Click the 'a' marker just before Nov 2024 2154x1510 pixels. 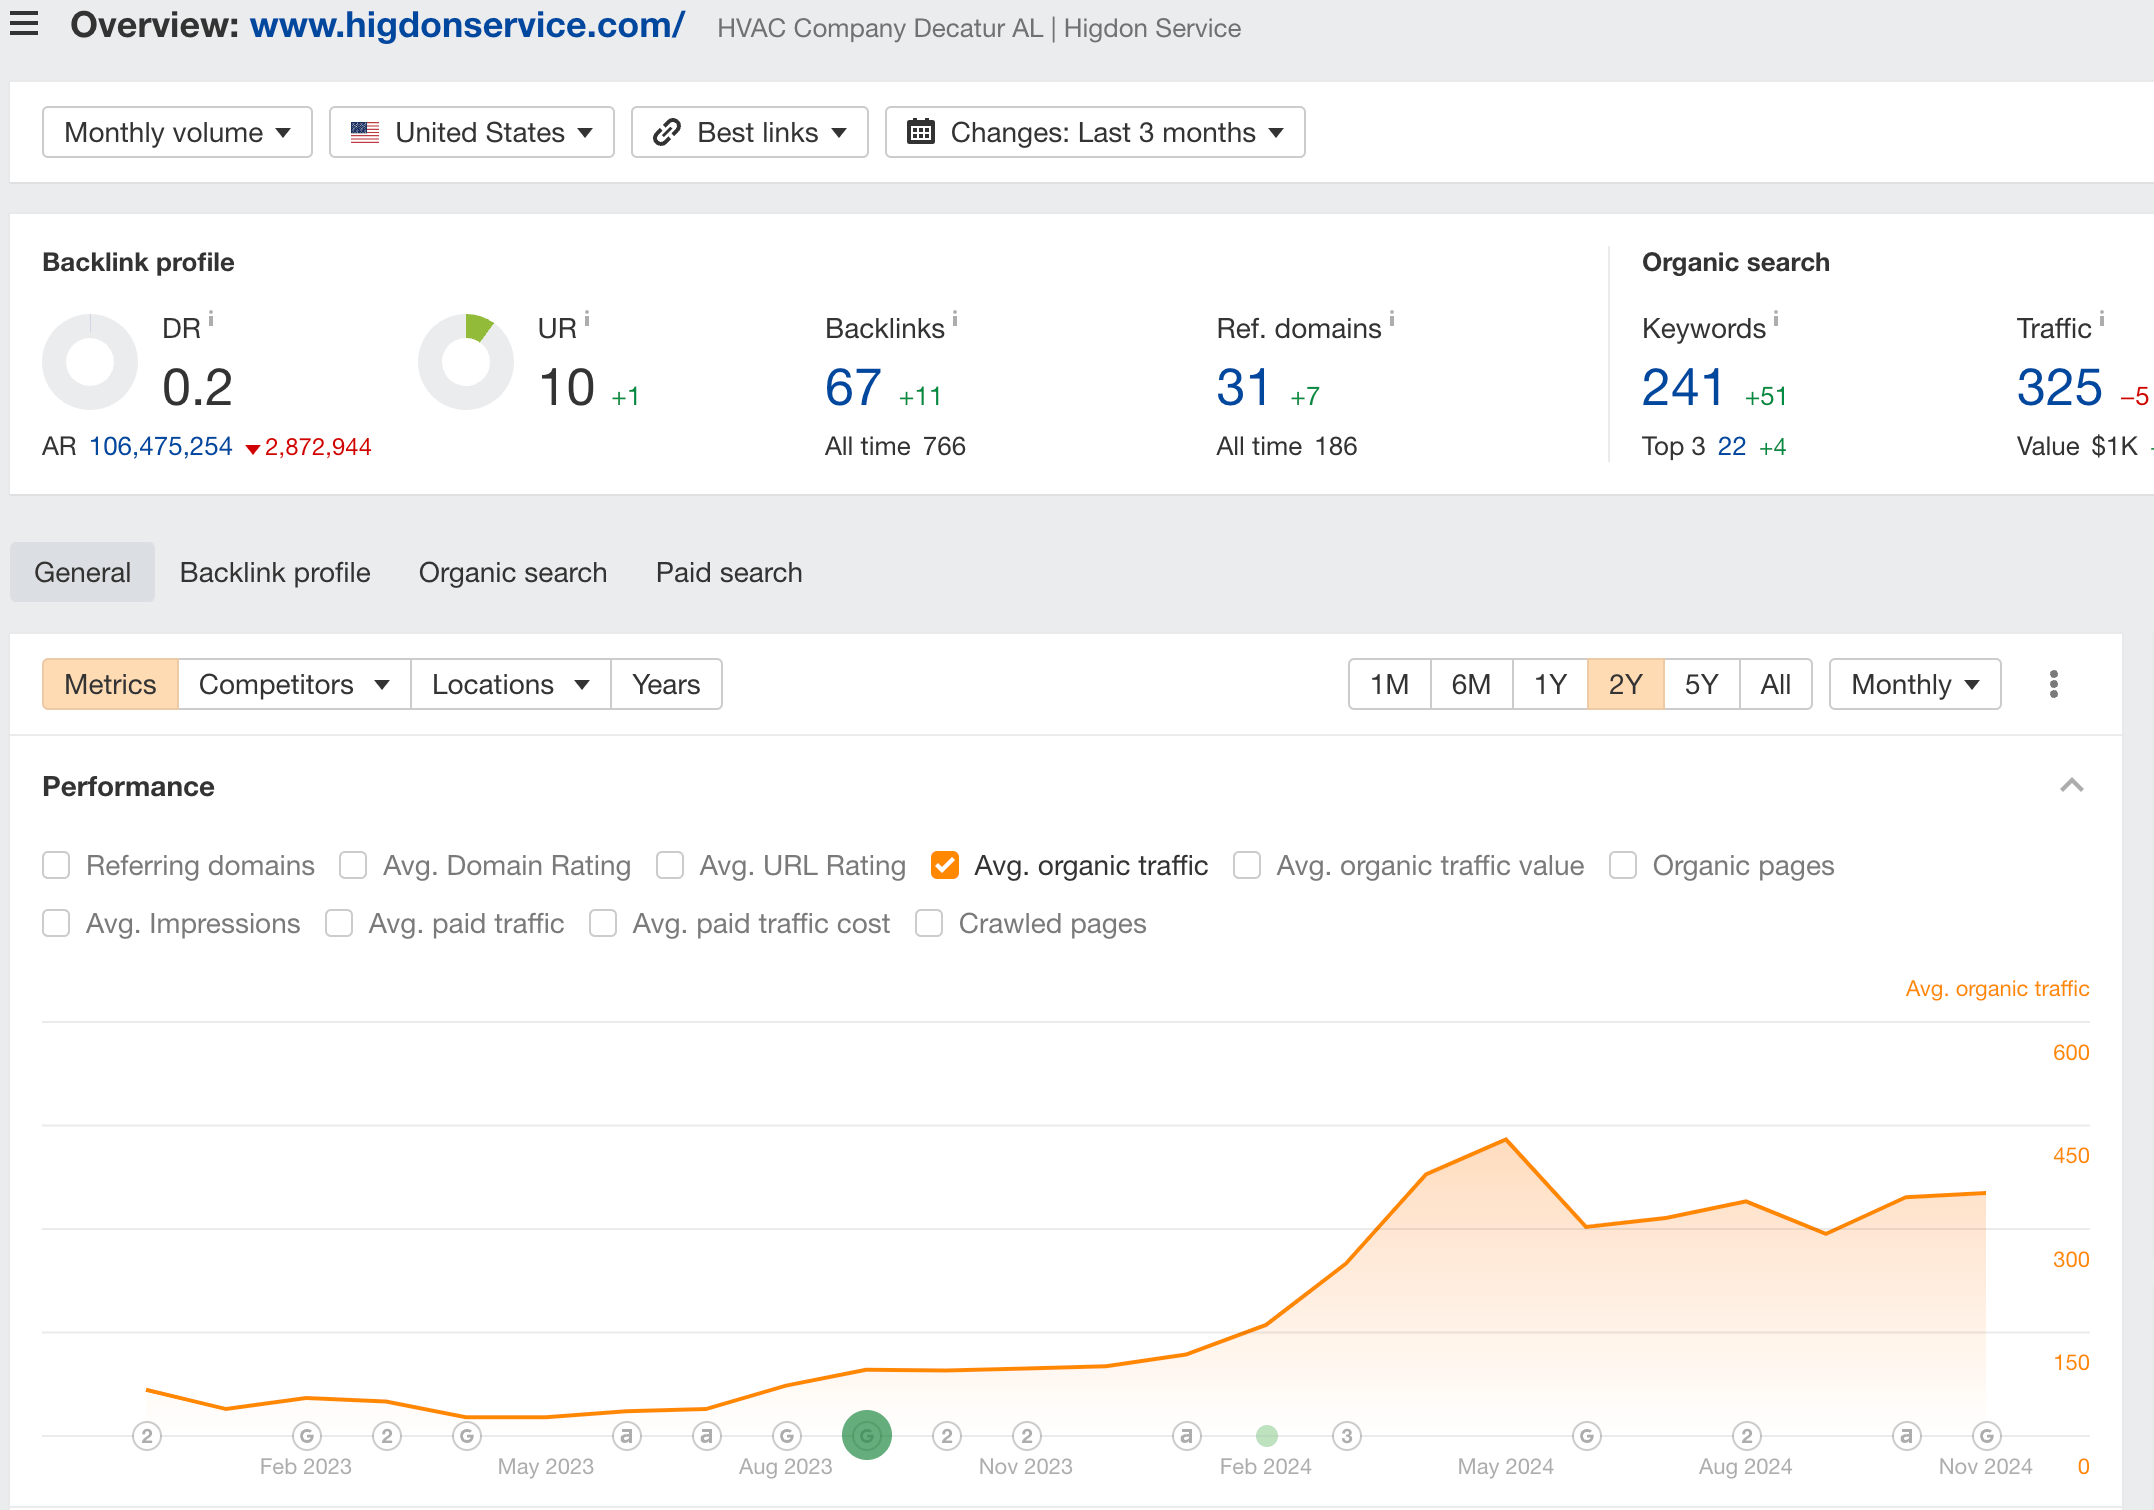tap(1907, 1436)
